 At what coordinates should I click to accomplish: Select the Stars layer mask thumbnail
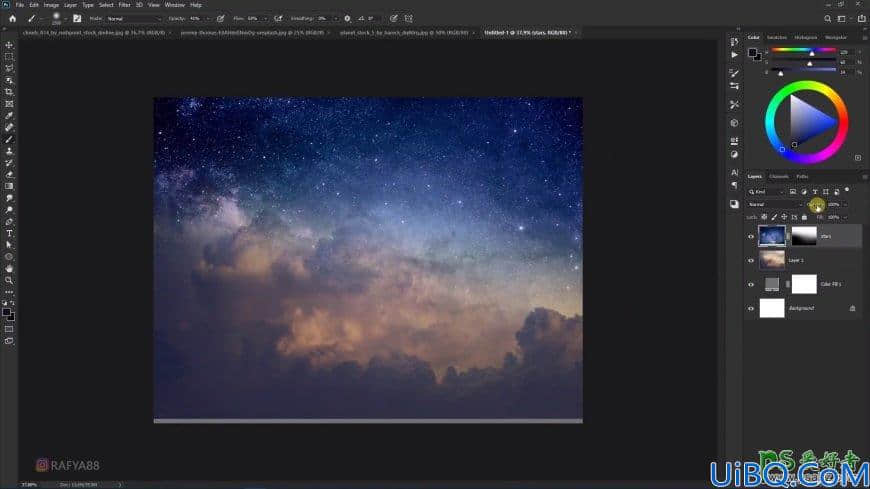click(804, 236)
